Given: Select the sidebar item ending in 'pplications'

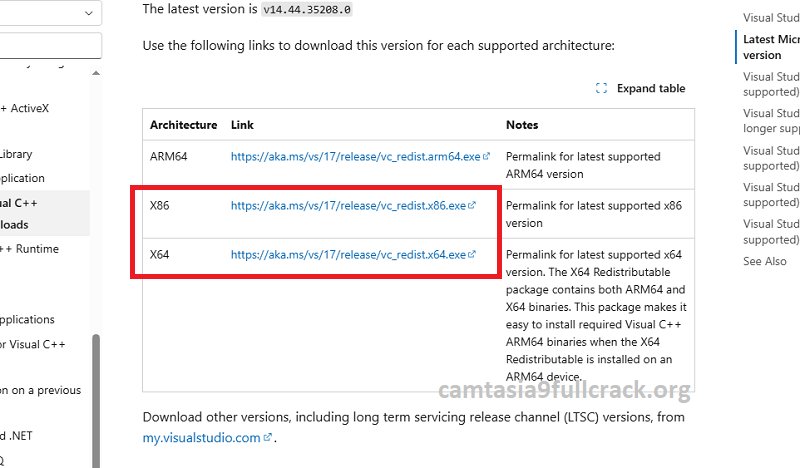Looking at the screenshot, I should point(28,319).
